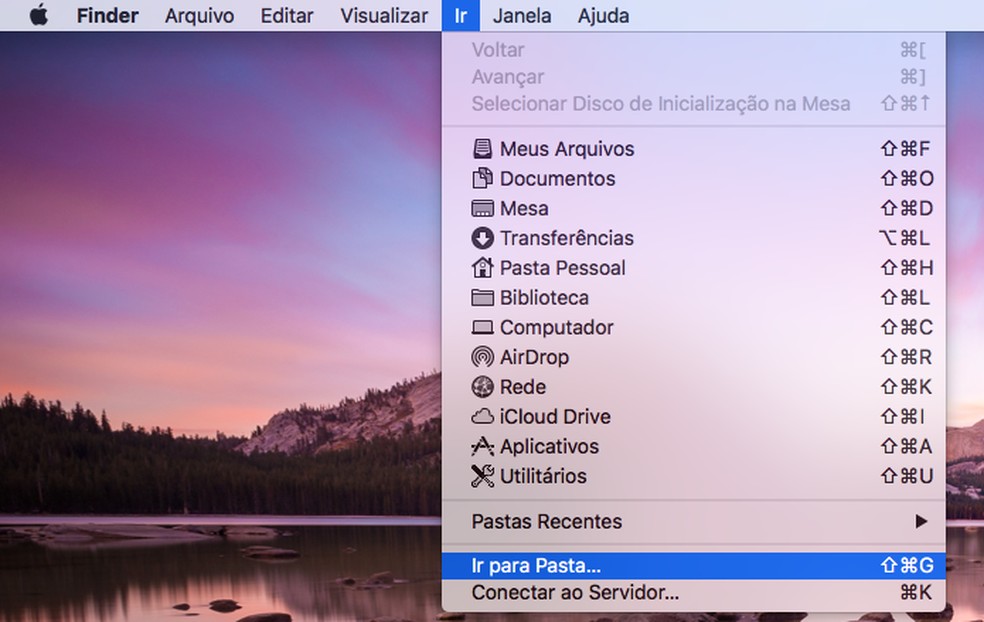Screen dimensions: 984x622
Task: Click the Rede globe icon
Action: pos(482,387)
